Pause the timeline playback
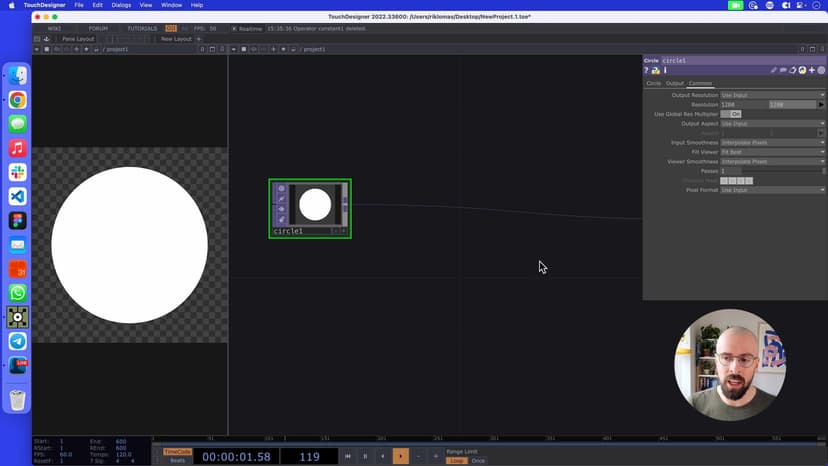The image size is (828, 466). pyautogui.click(x=365, y=456)
